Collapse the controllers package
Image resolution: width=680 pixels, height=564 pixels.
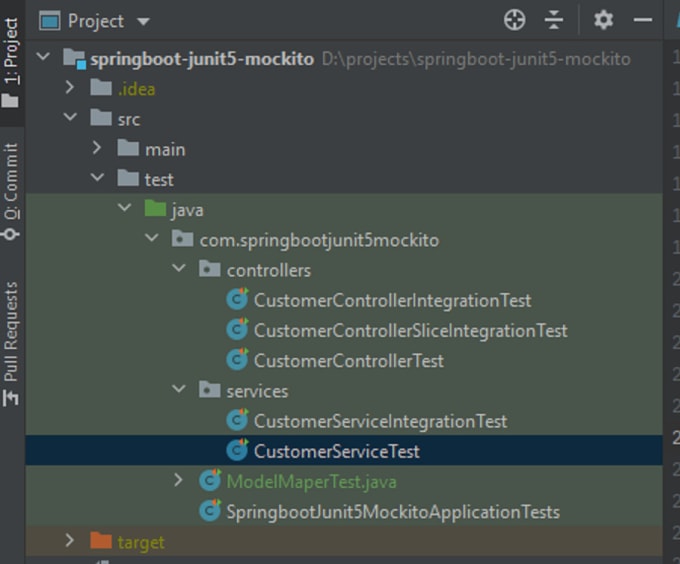(179, 268)
